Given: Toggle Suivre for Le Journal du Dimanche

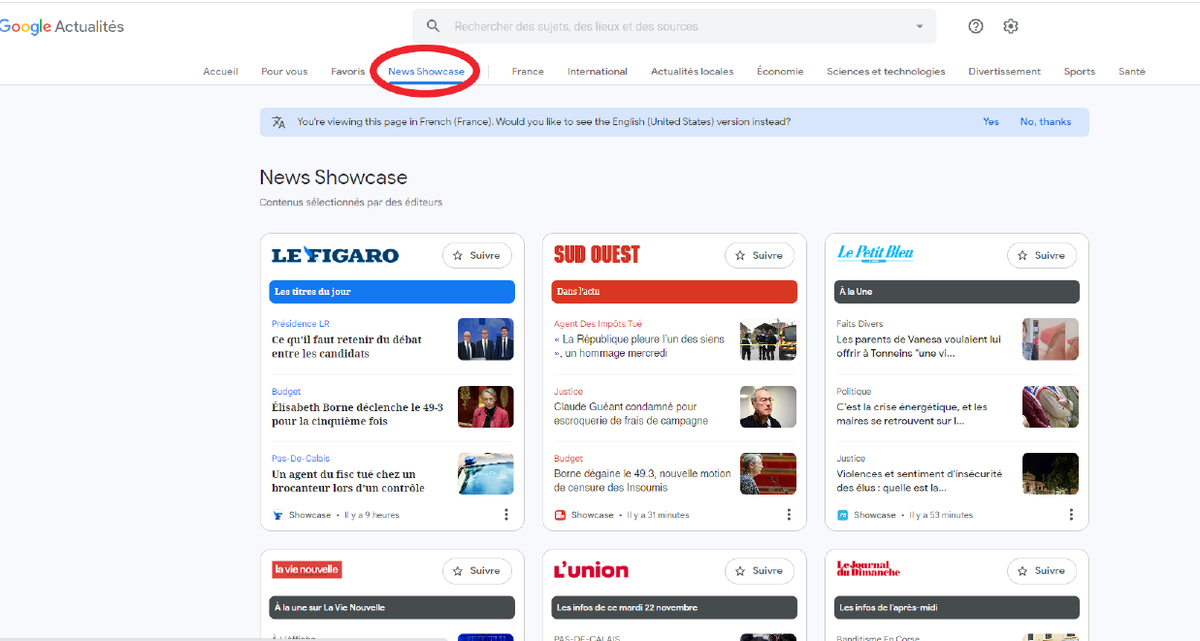Looking at the screenshot, I should click(1041, 571).
